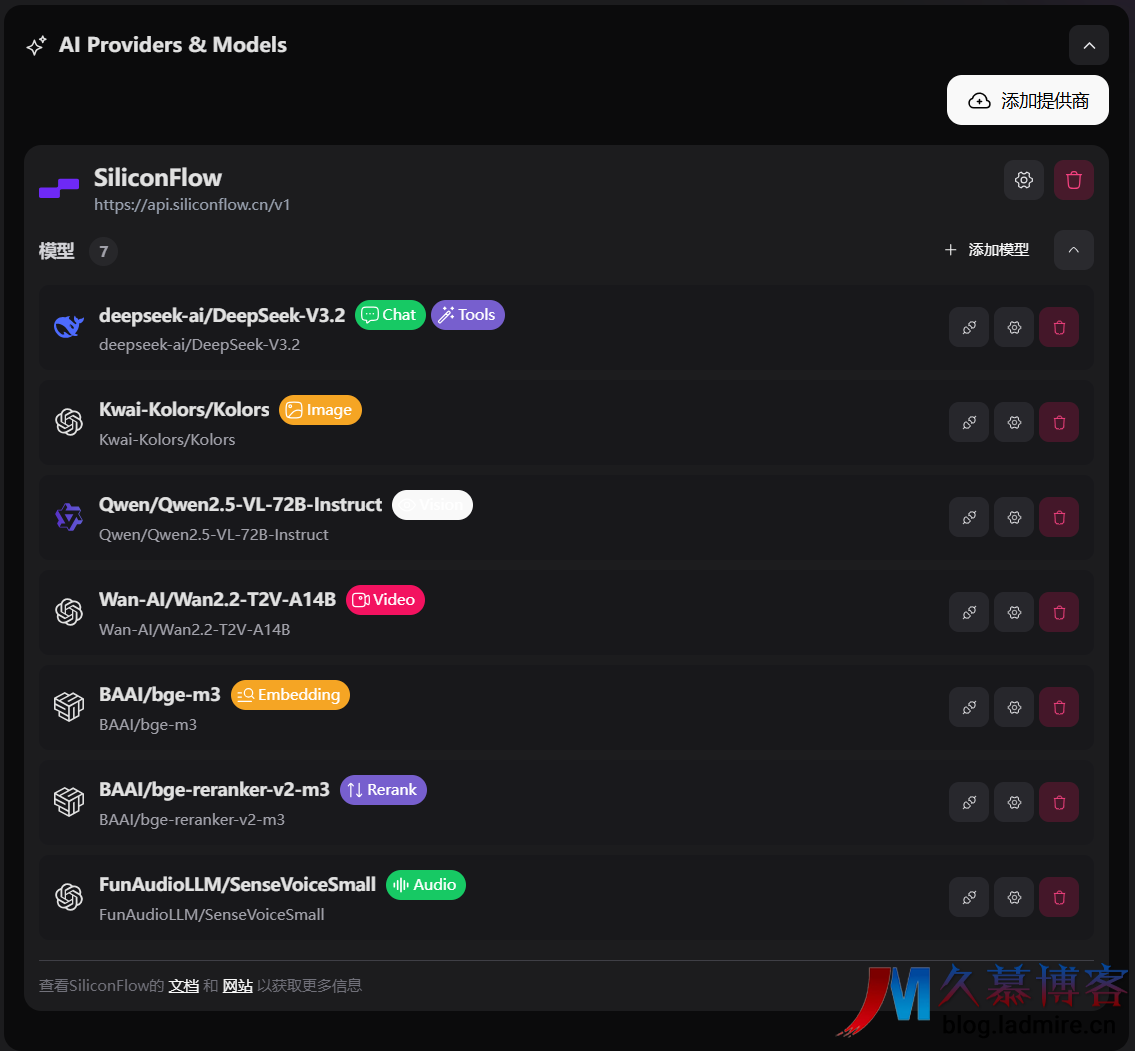Screen dimensions: 1135x1051
Task: Test connection for Wan2.2-T2V-A14B model
Action: pyautogui.click(x=968, y=612)
